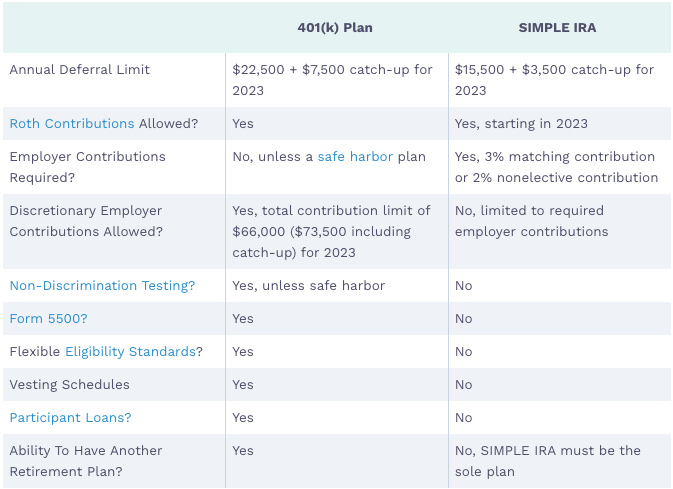Click "Yes, unless safe harbor" testing cell
The height and width of the screenshot is (489, 673).
308,286
